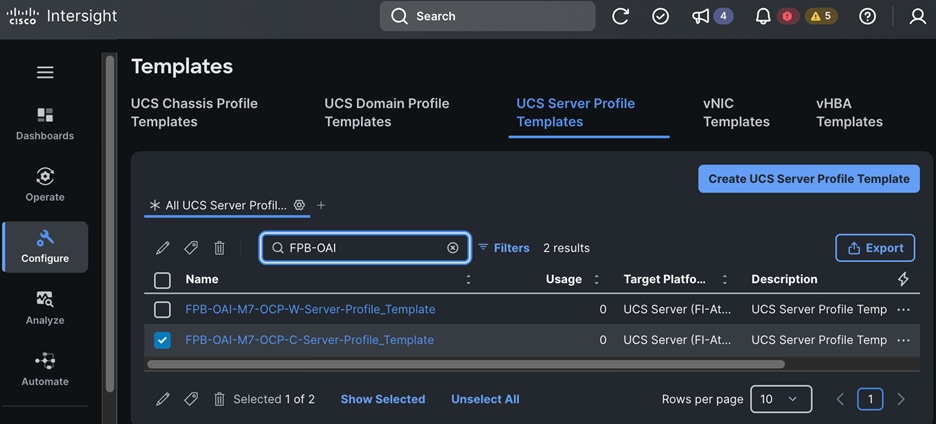936x424 pixels.
Task: Click the lightning bolt column header icon
Action: point(903,279)
